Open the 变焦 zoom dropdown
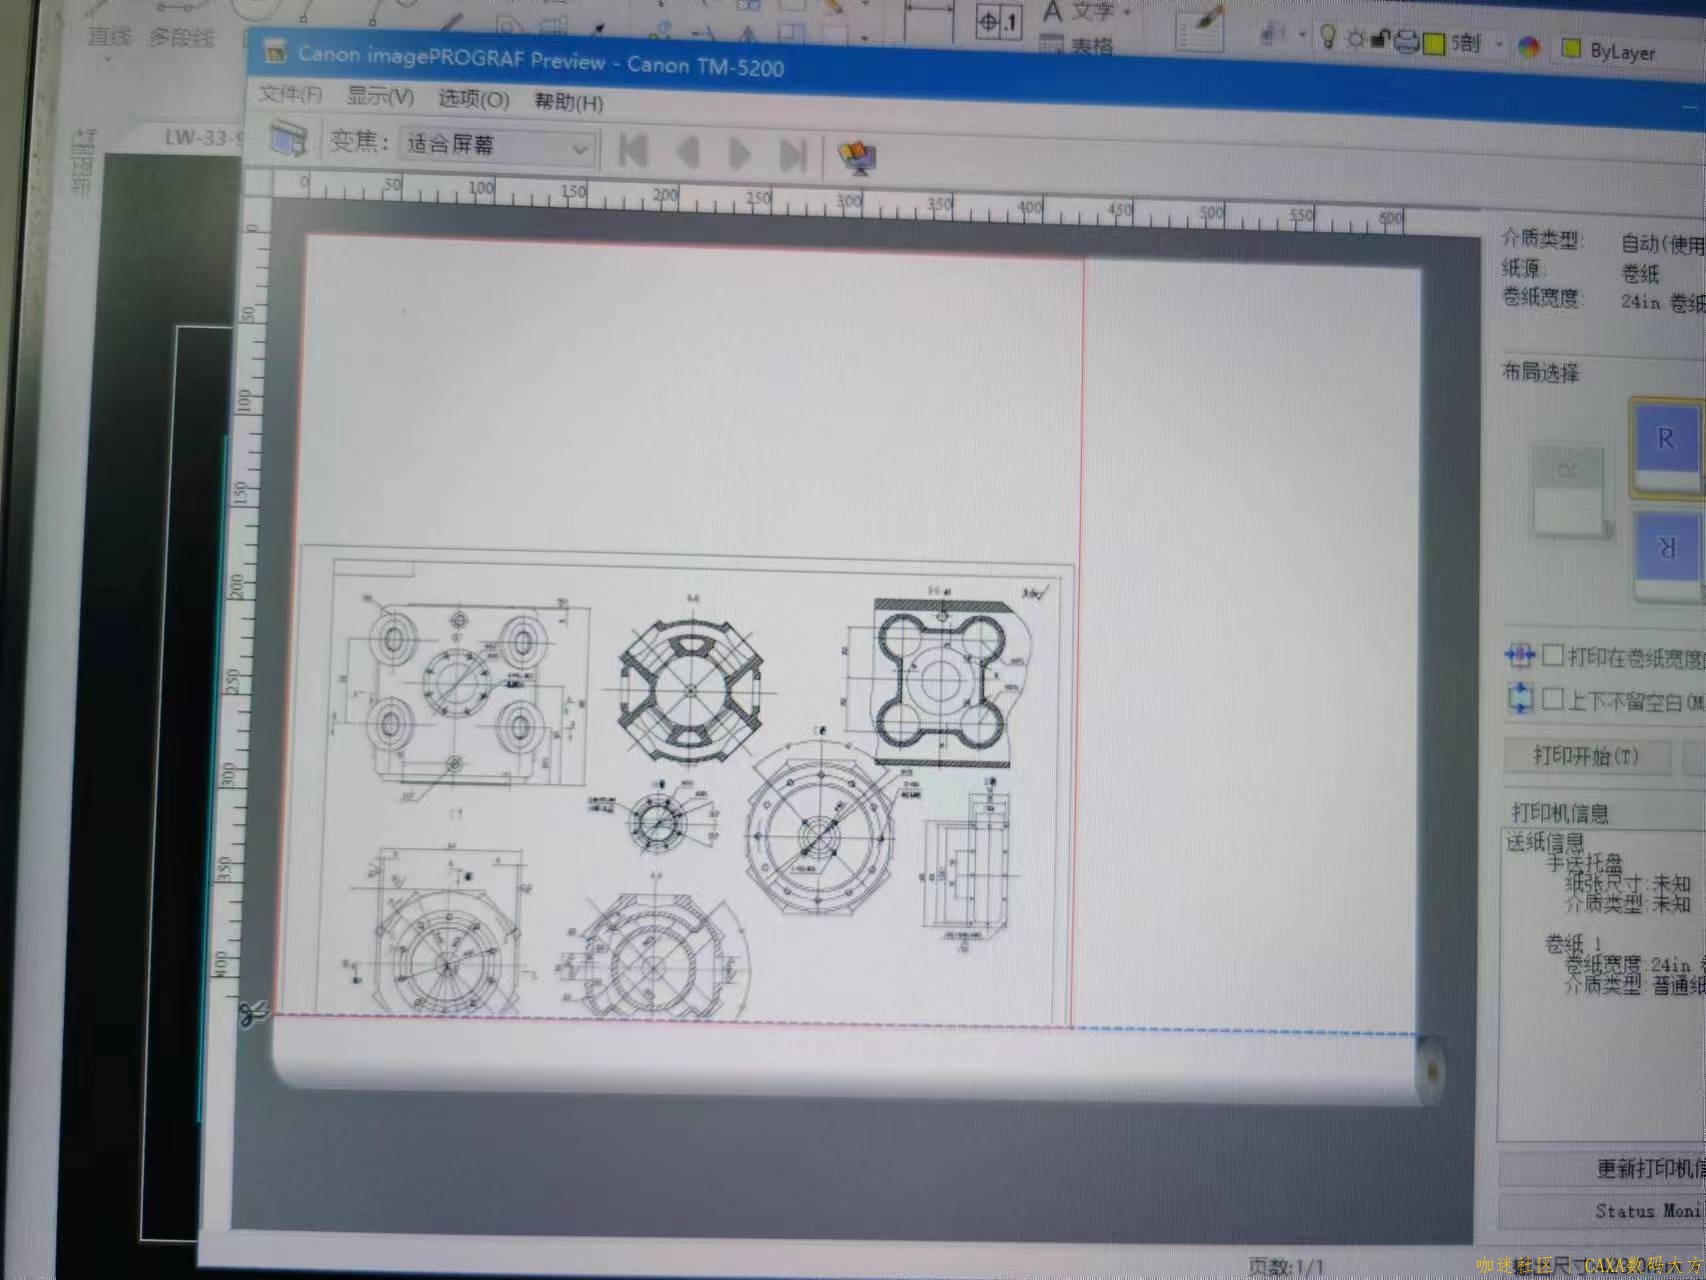The image size is (1706, 1280). (497, 147)
